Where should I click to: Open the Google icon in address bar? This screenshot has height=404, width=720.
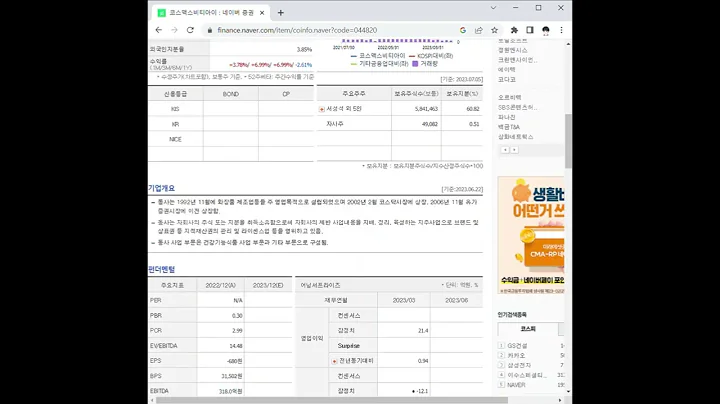[x=462, y=30]
